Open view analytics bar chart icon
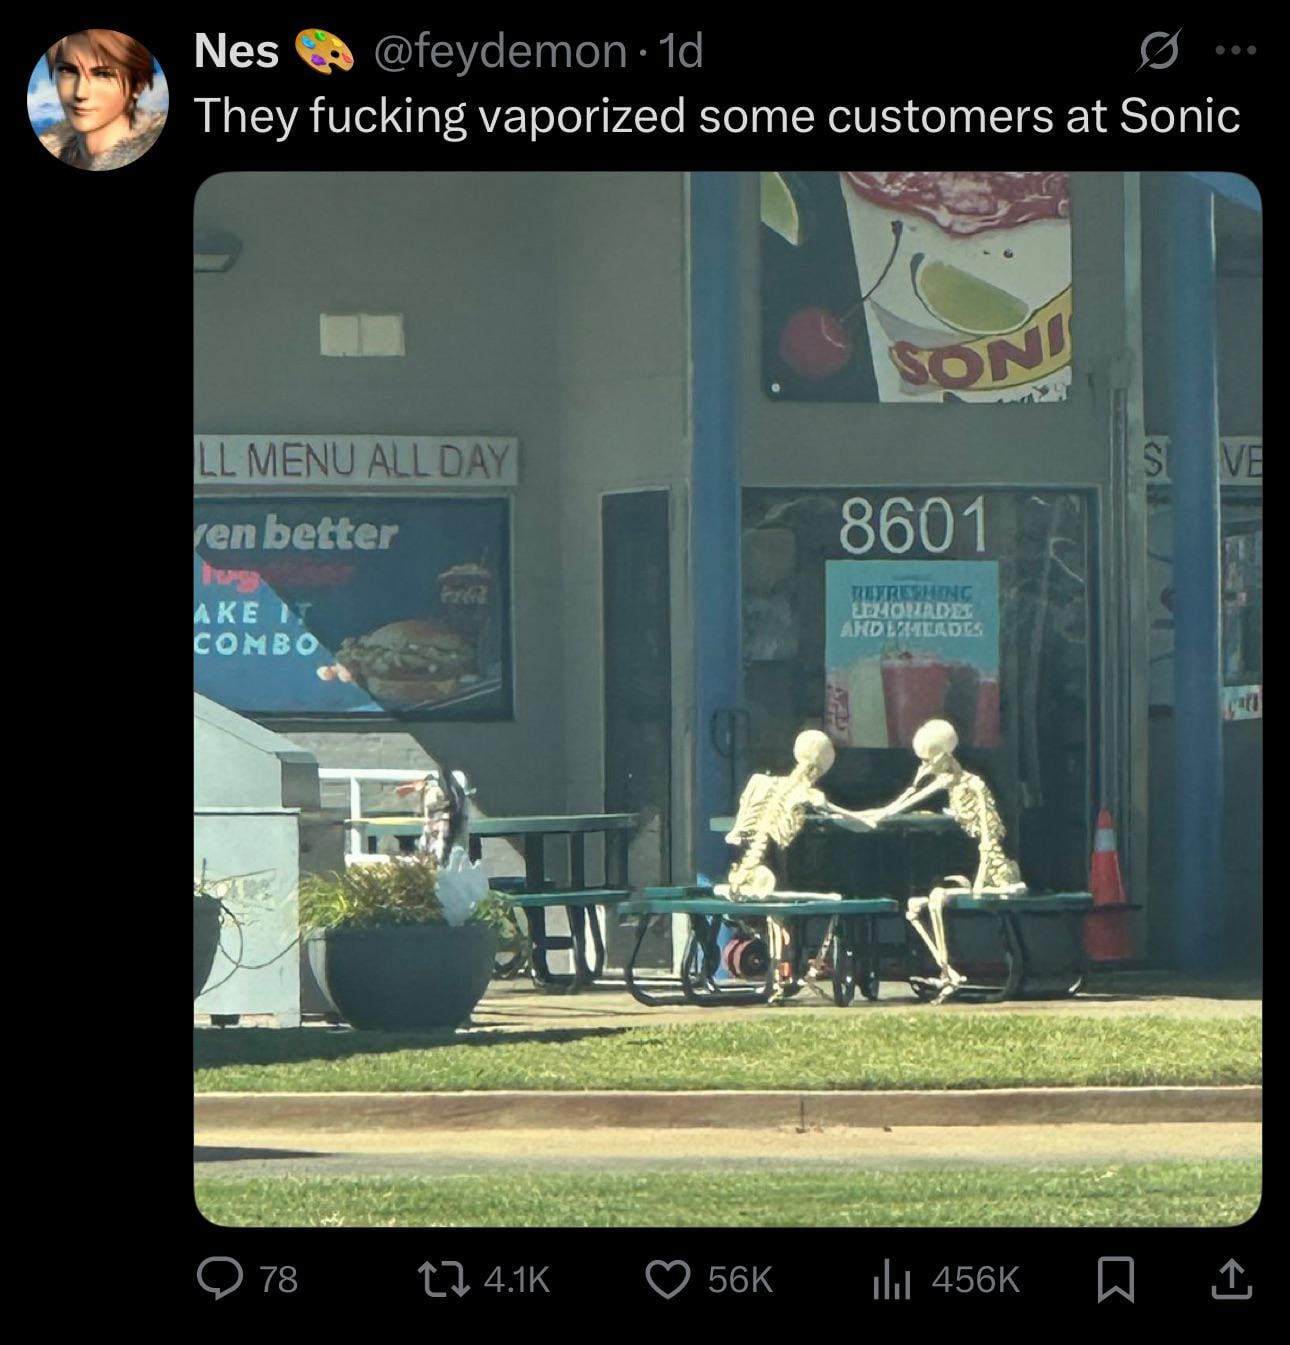Image resolution: width=1290 pixels, height=1345 pixels. (x=892, y=1279)
